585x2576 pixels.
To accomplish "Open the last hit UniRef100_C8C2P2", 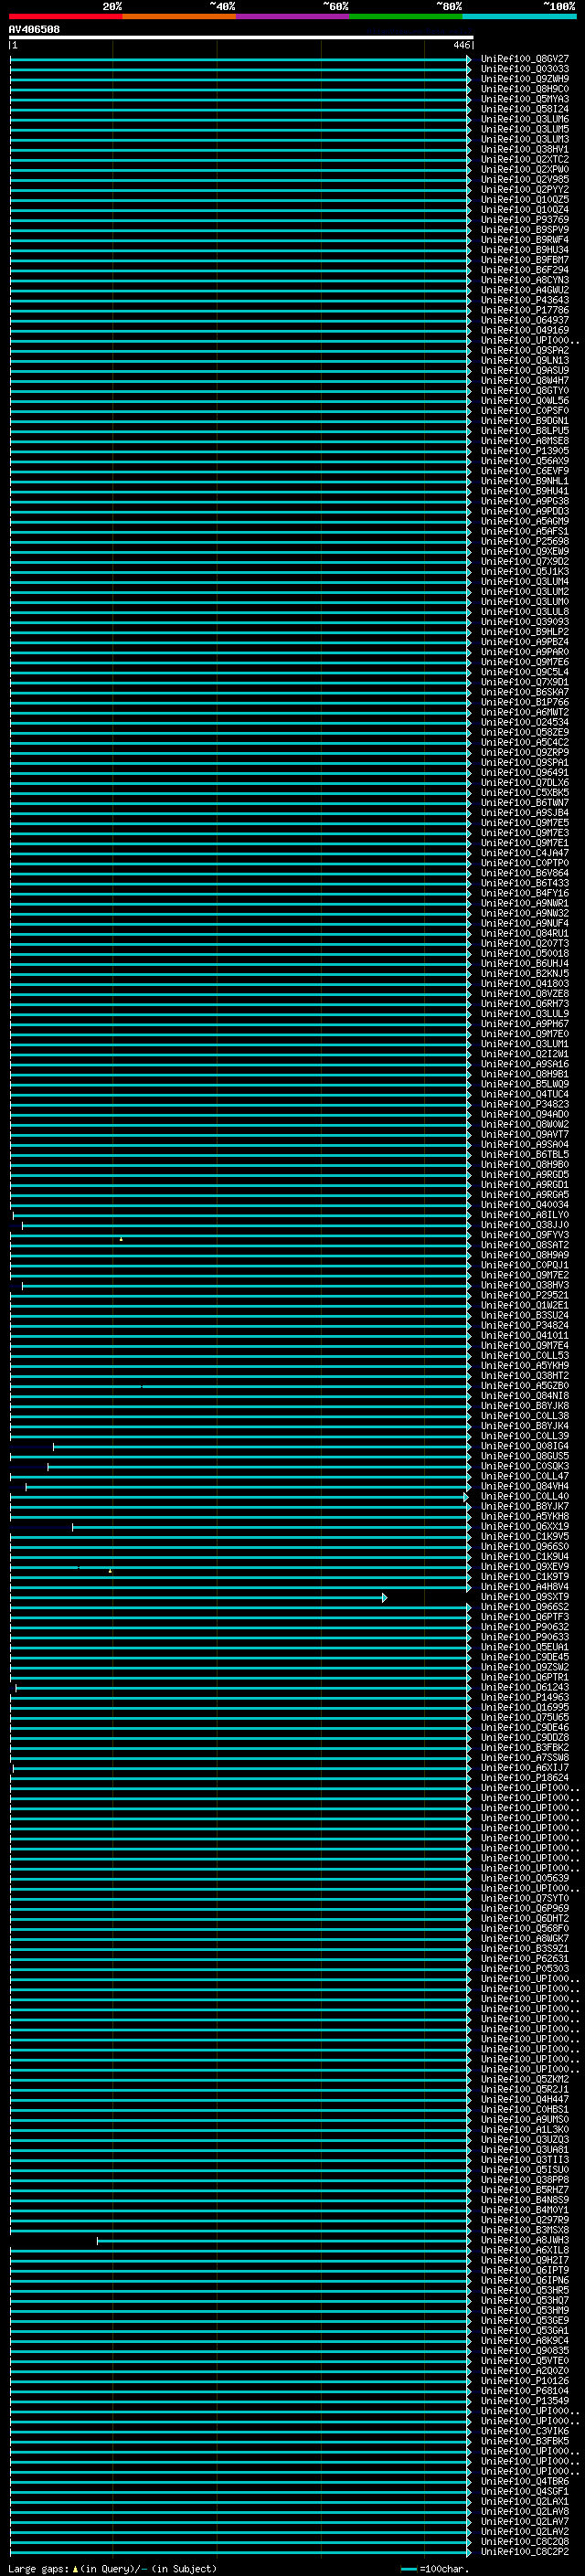I will [525, 2553].
